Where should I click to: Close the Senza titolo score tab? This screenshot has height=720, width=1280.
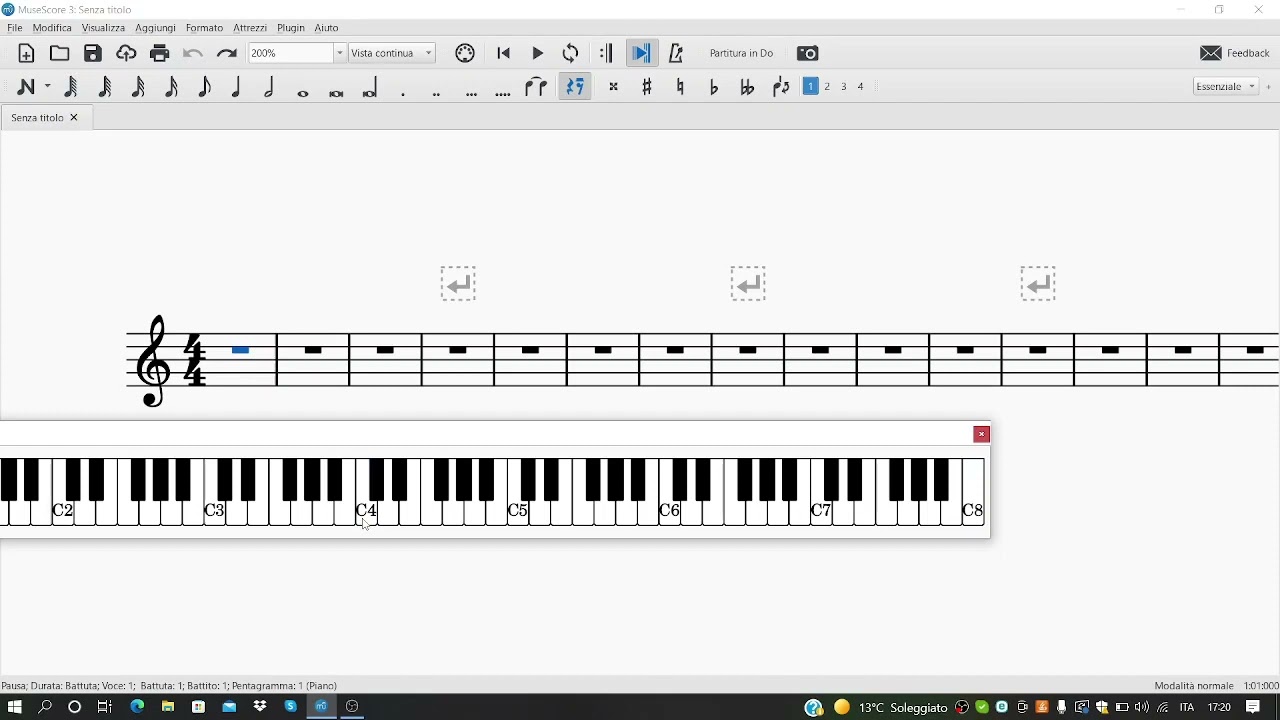click(75, 119)
